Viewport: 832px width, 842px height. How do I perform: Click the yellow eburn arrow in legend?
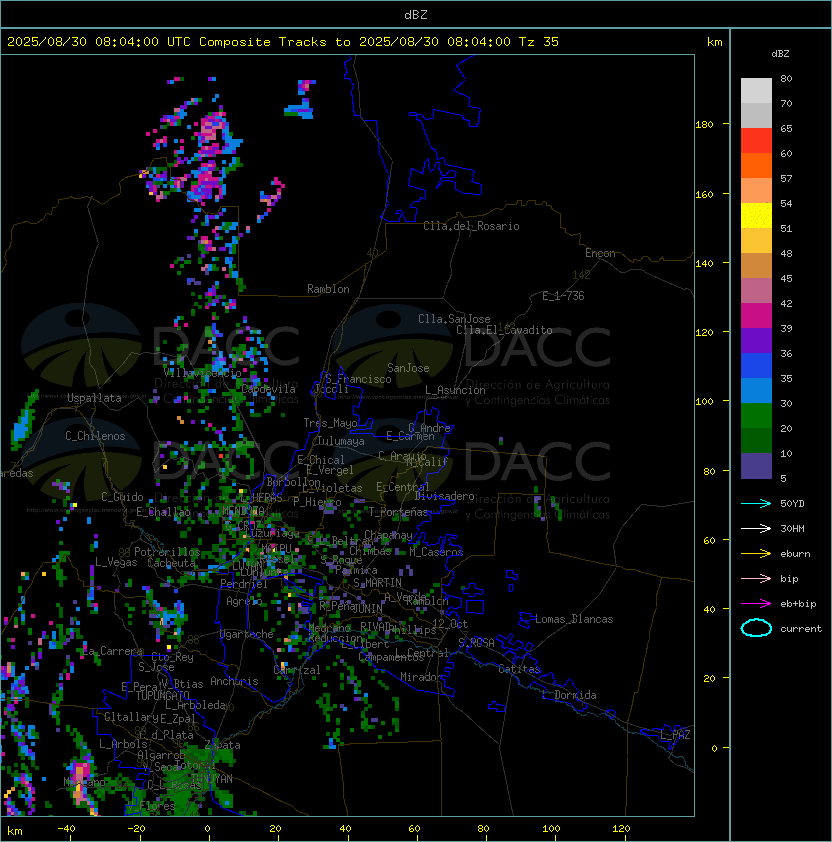coord(756,554)
